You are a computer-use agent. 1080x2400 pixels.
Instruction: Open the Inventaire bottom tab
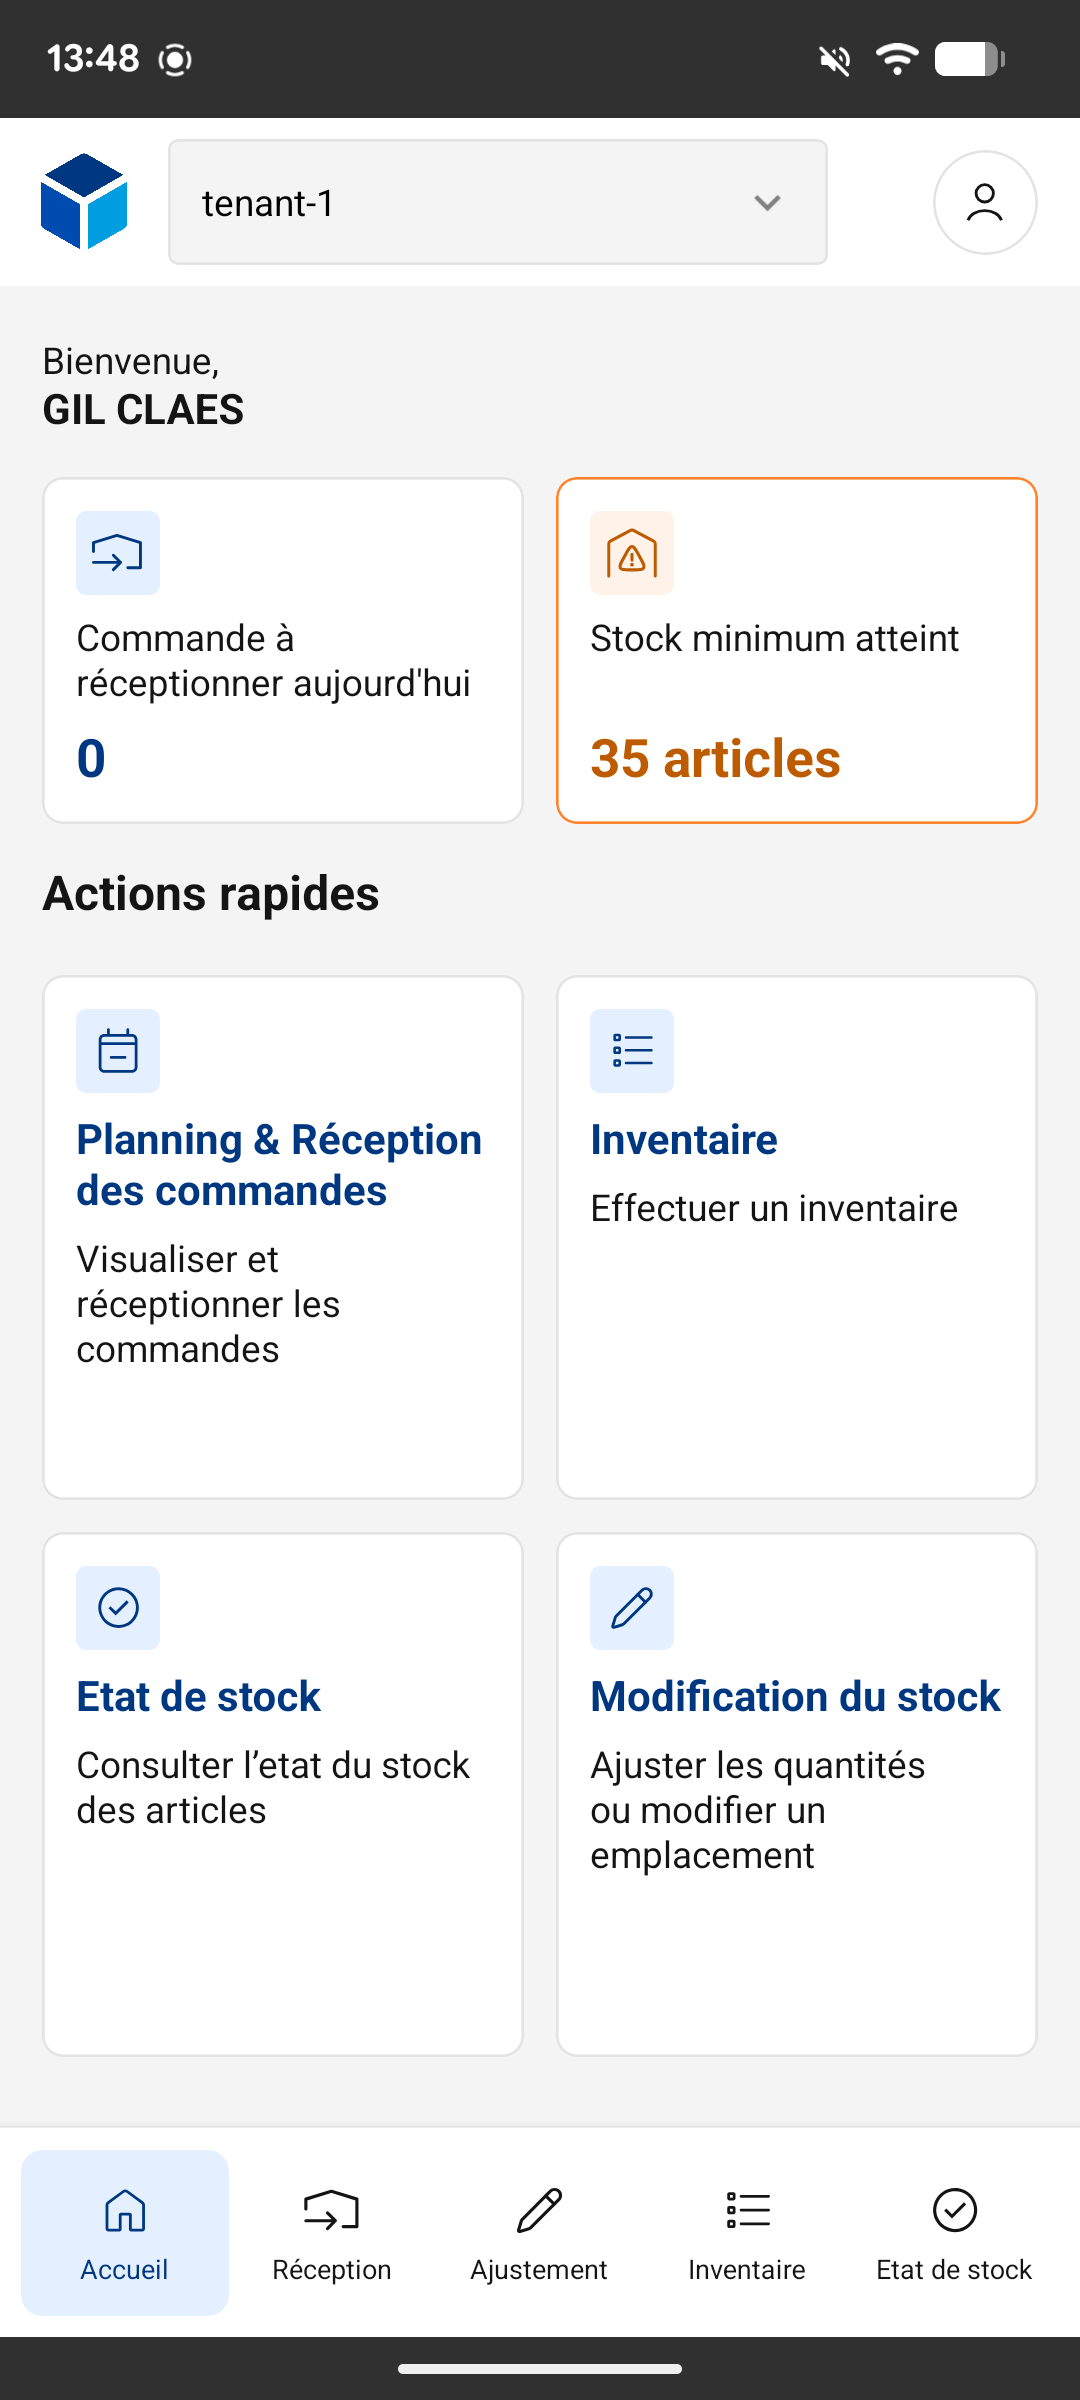pyautogui.click(x=746, y=2232)
